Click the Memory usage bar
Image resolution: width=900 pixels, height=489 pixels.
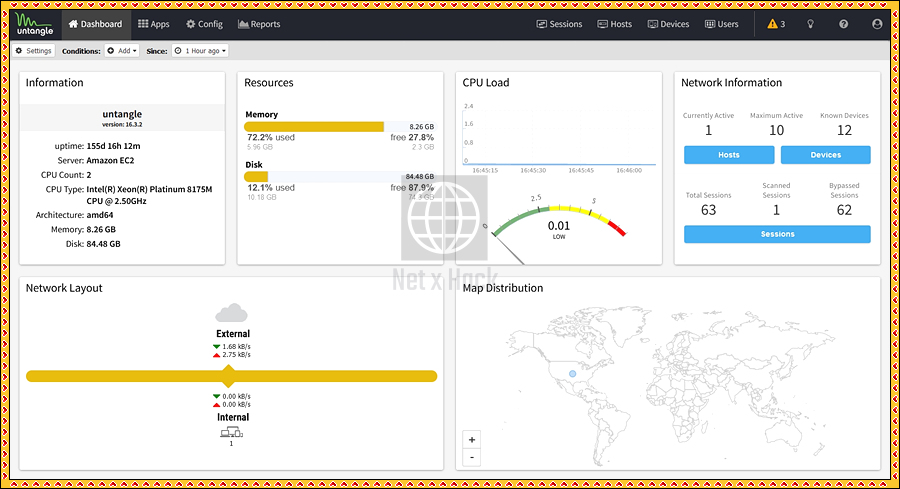pos(340,127)
